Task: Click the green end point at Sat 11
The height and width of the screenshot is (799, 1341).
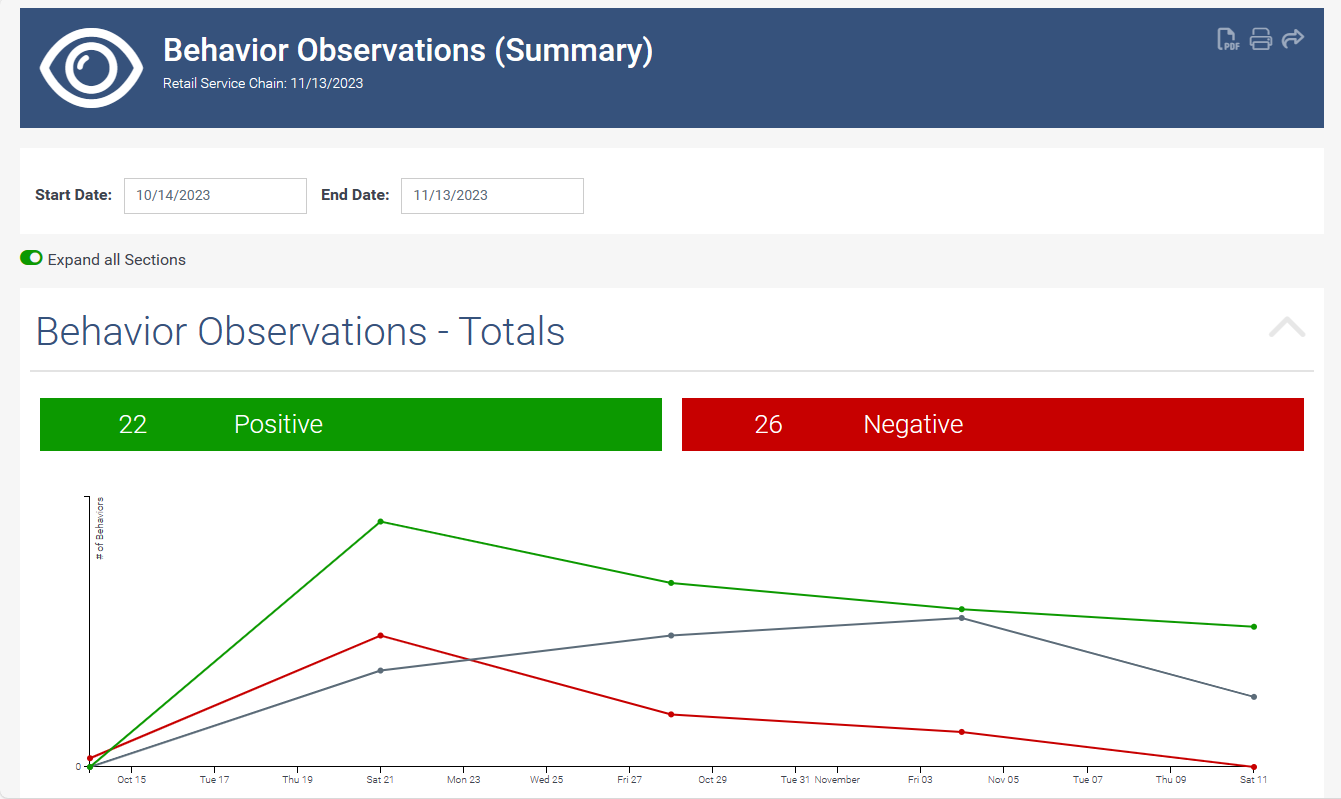Action: [1253, 627]
